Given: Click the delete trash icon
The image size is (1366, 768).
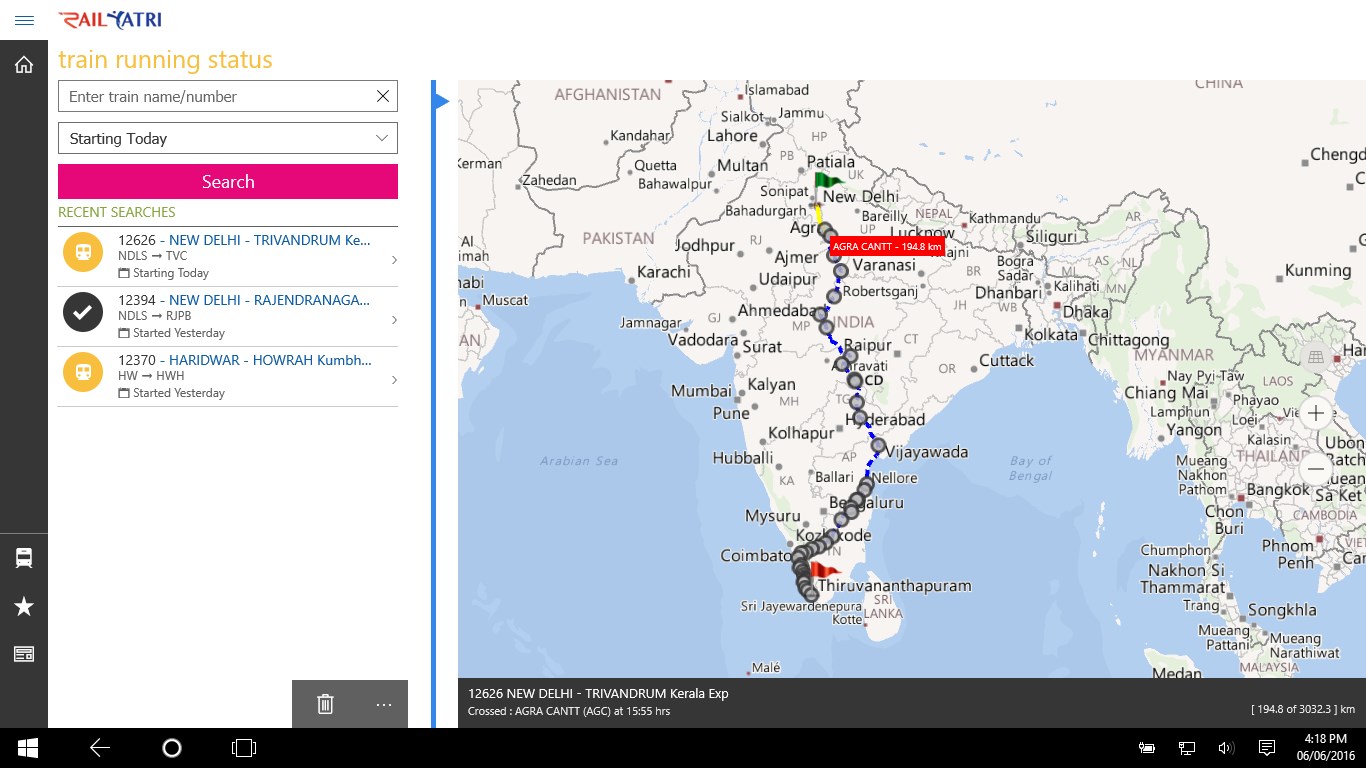Looking at the screenshot, I should click(325, 704).
